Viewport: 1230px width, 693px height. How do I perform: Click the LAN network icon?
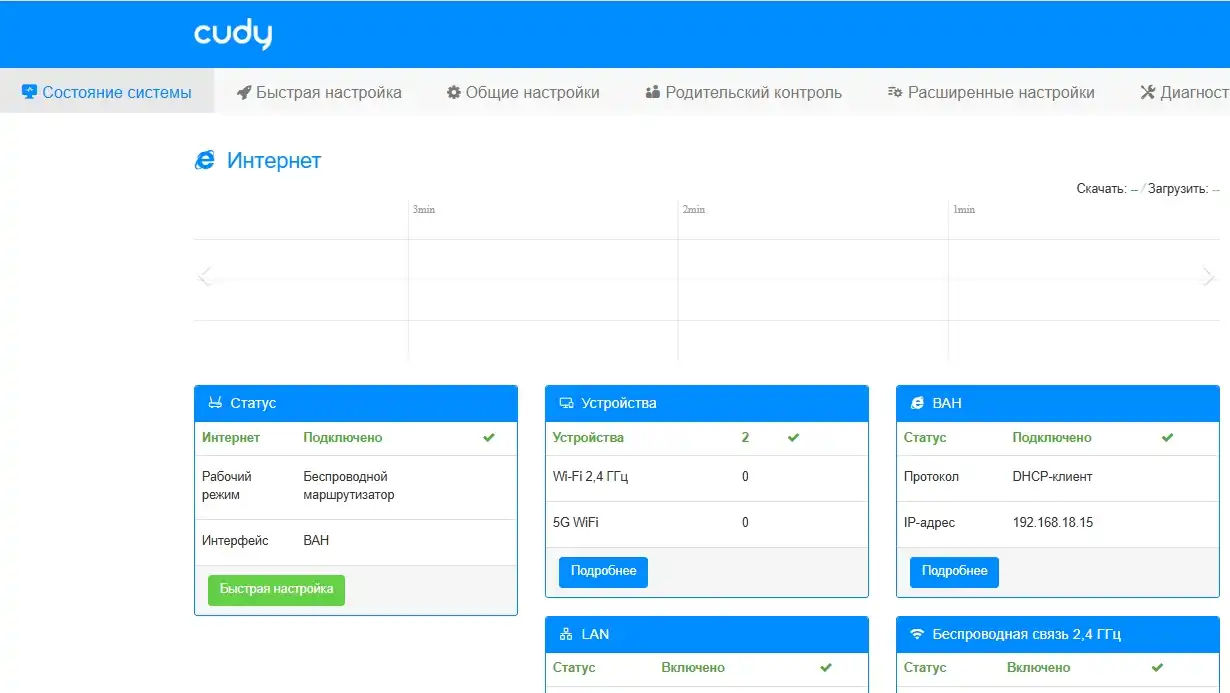pyautogui.click(x=566, y=634)
